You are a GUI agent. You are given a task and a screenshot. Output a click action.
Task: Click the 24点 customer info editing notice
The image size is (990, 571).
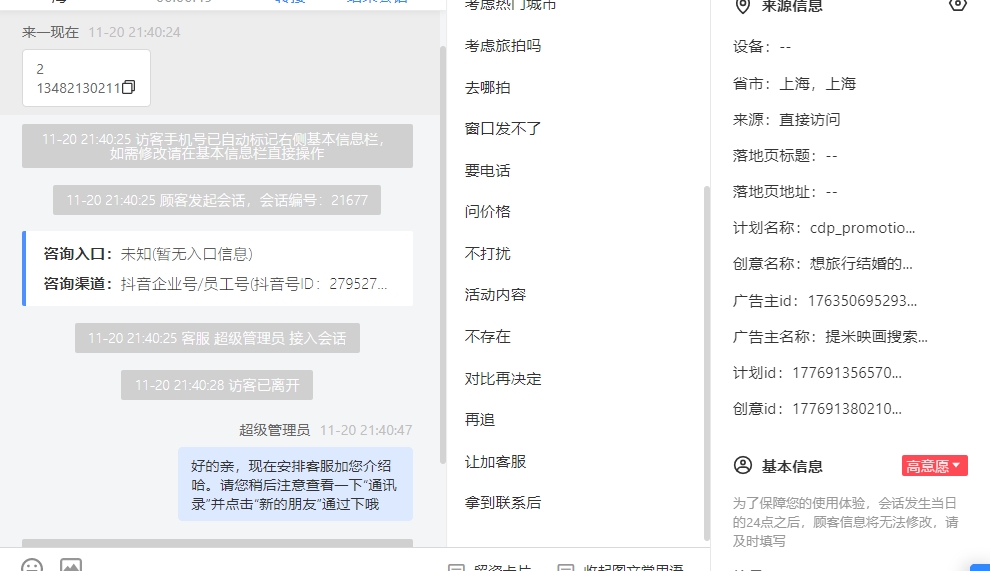(845, 522)
